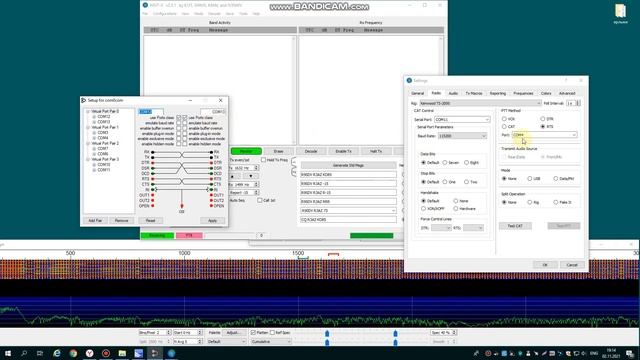This screenshot has width=640, height=360.
Task: Select COM12 in the port pair tree
Action: pos(104,117)
